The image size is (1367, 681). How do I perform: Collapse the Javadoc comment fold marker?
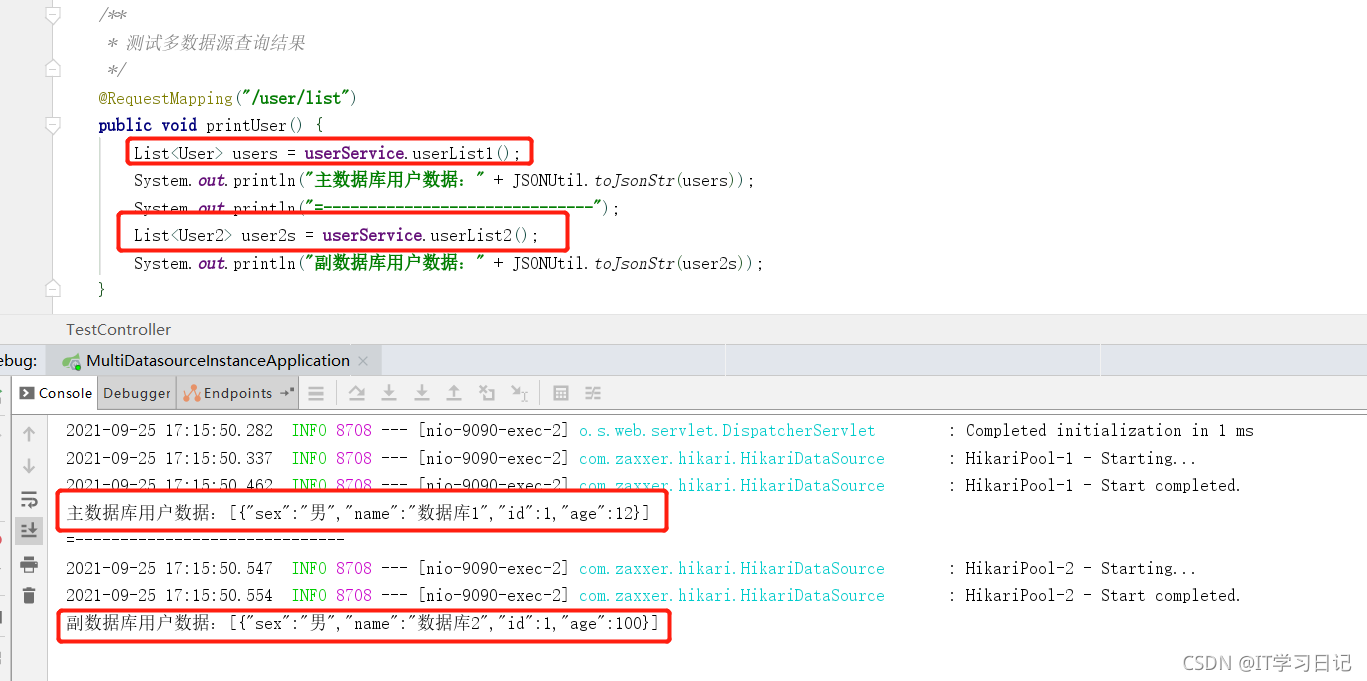pos(53,15)
